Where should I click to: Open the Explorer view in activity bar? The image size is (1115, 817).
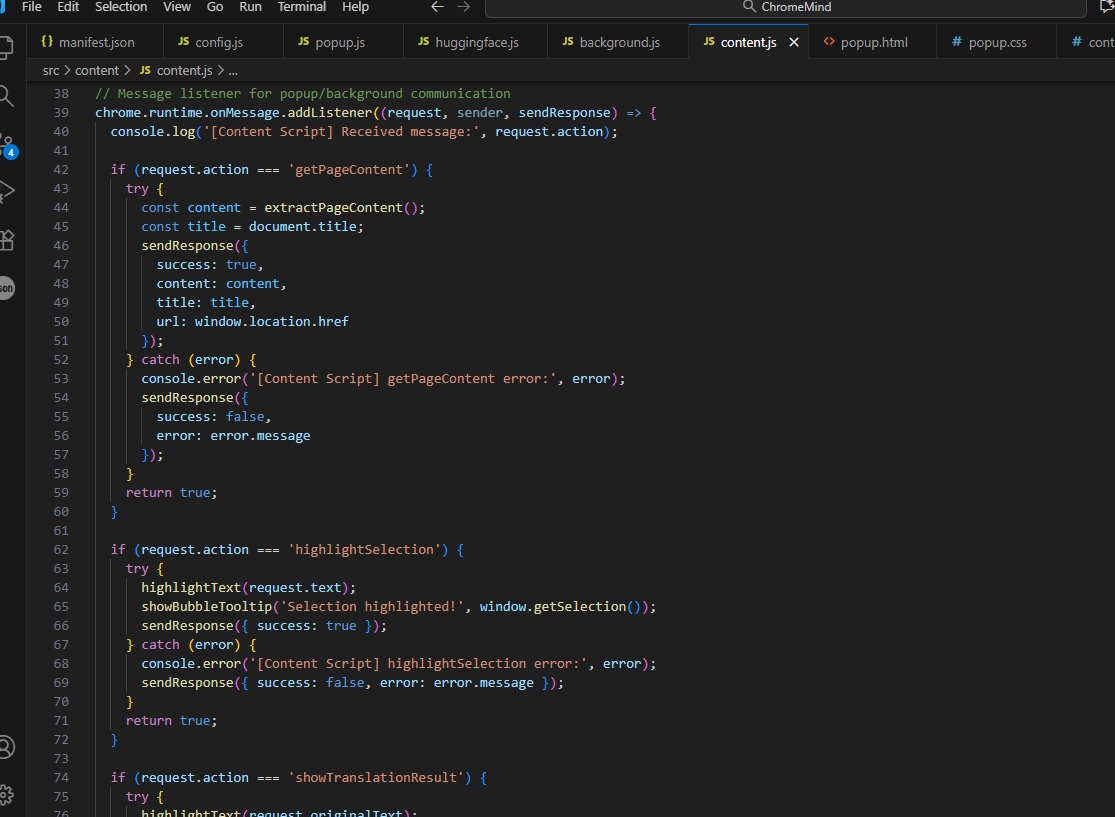pyautogui.click(x=6, y=46)
